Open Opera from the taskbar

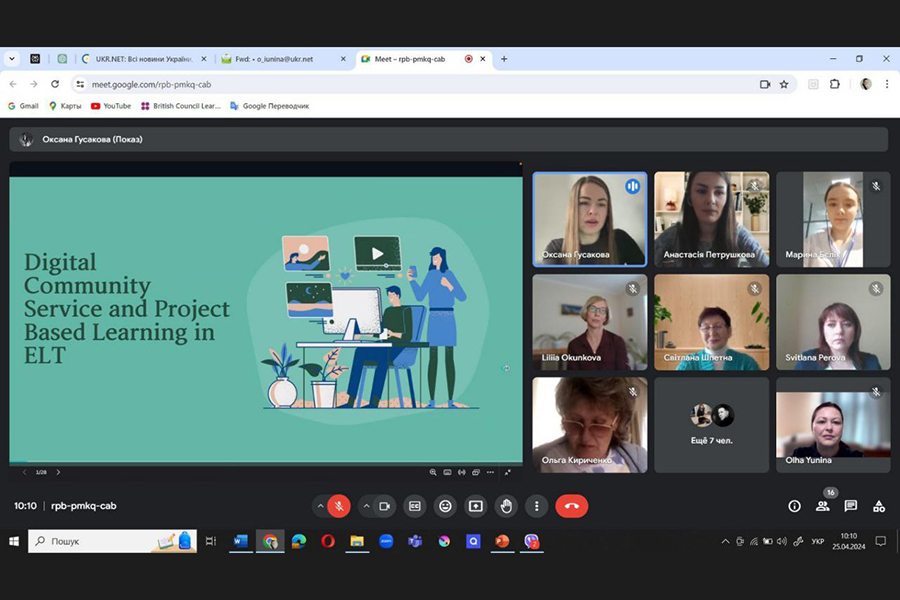tap(328, 541)
